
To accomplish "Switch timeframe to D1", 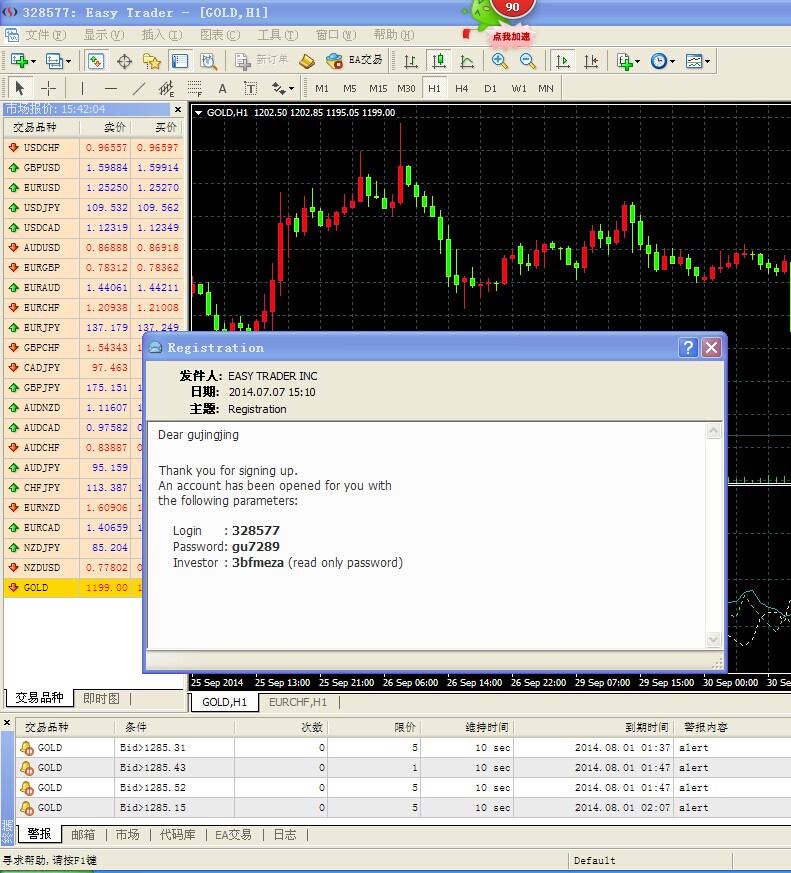I will [x=490, y=88].
